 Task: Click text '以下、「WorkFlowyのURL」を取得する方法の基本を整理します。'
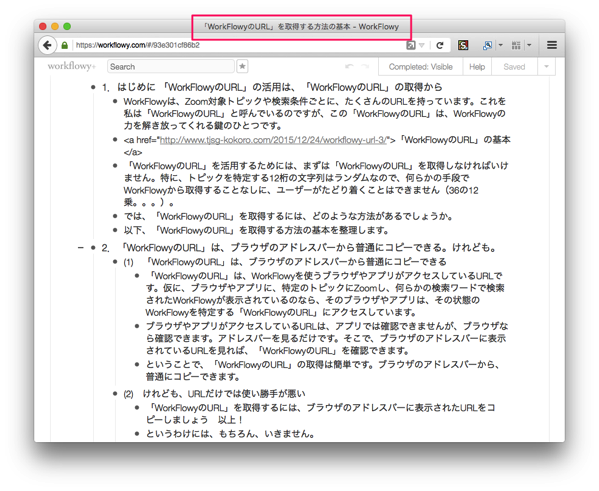pos(256,230)
